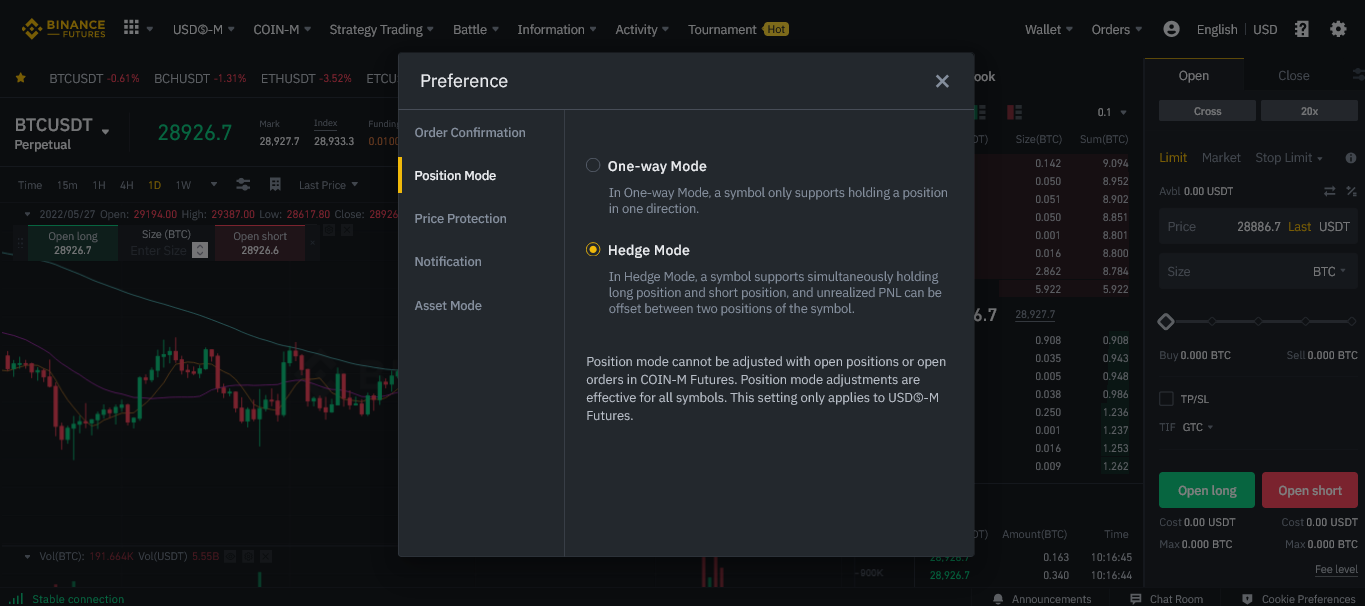Select the 1H chart interval
This screenshot has height=606, width=1365.
pyautogui.click(x=99, y=185)
